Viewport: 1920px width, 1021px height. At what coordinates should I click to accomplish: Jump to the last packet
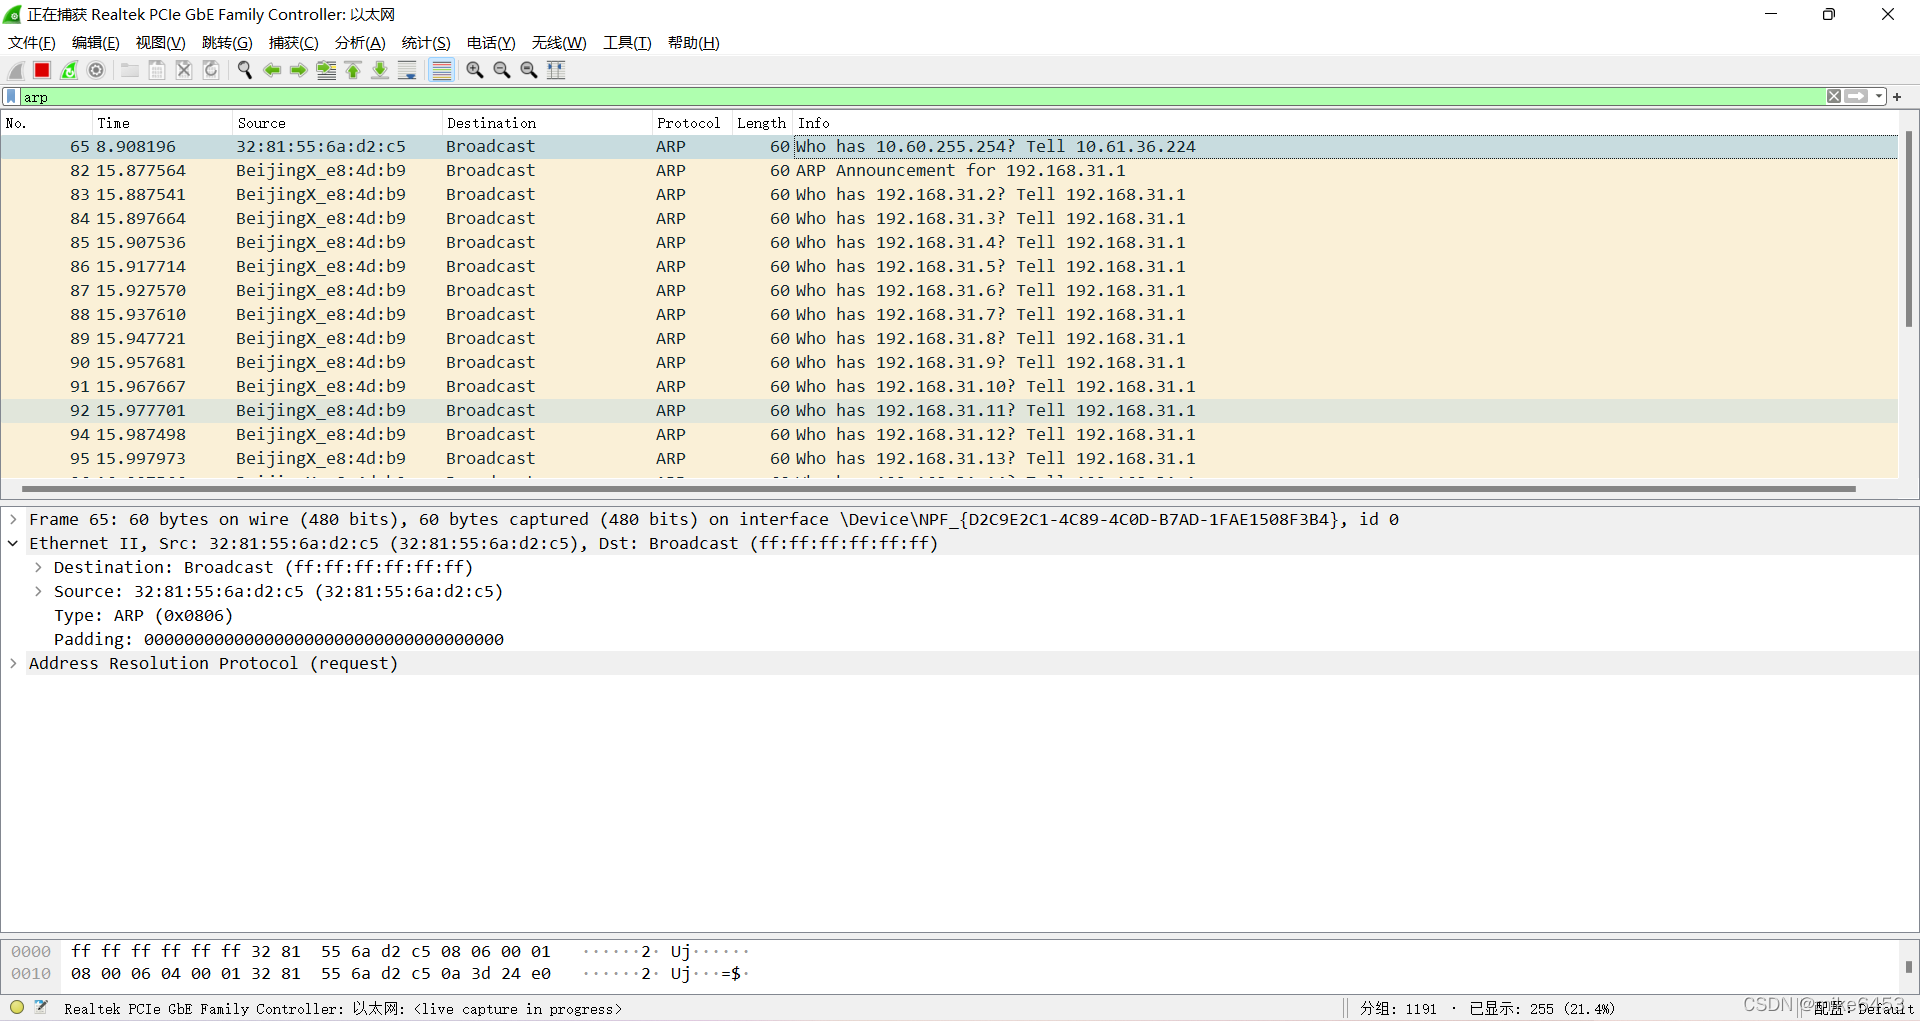pyautogui.click(x=380, y=70)
